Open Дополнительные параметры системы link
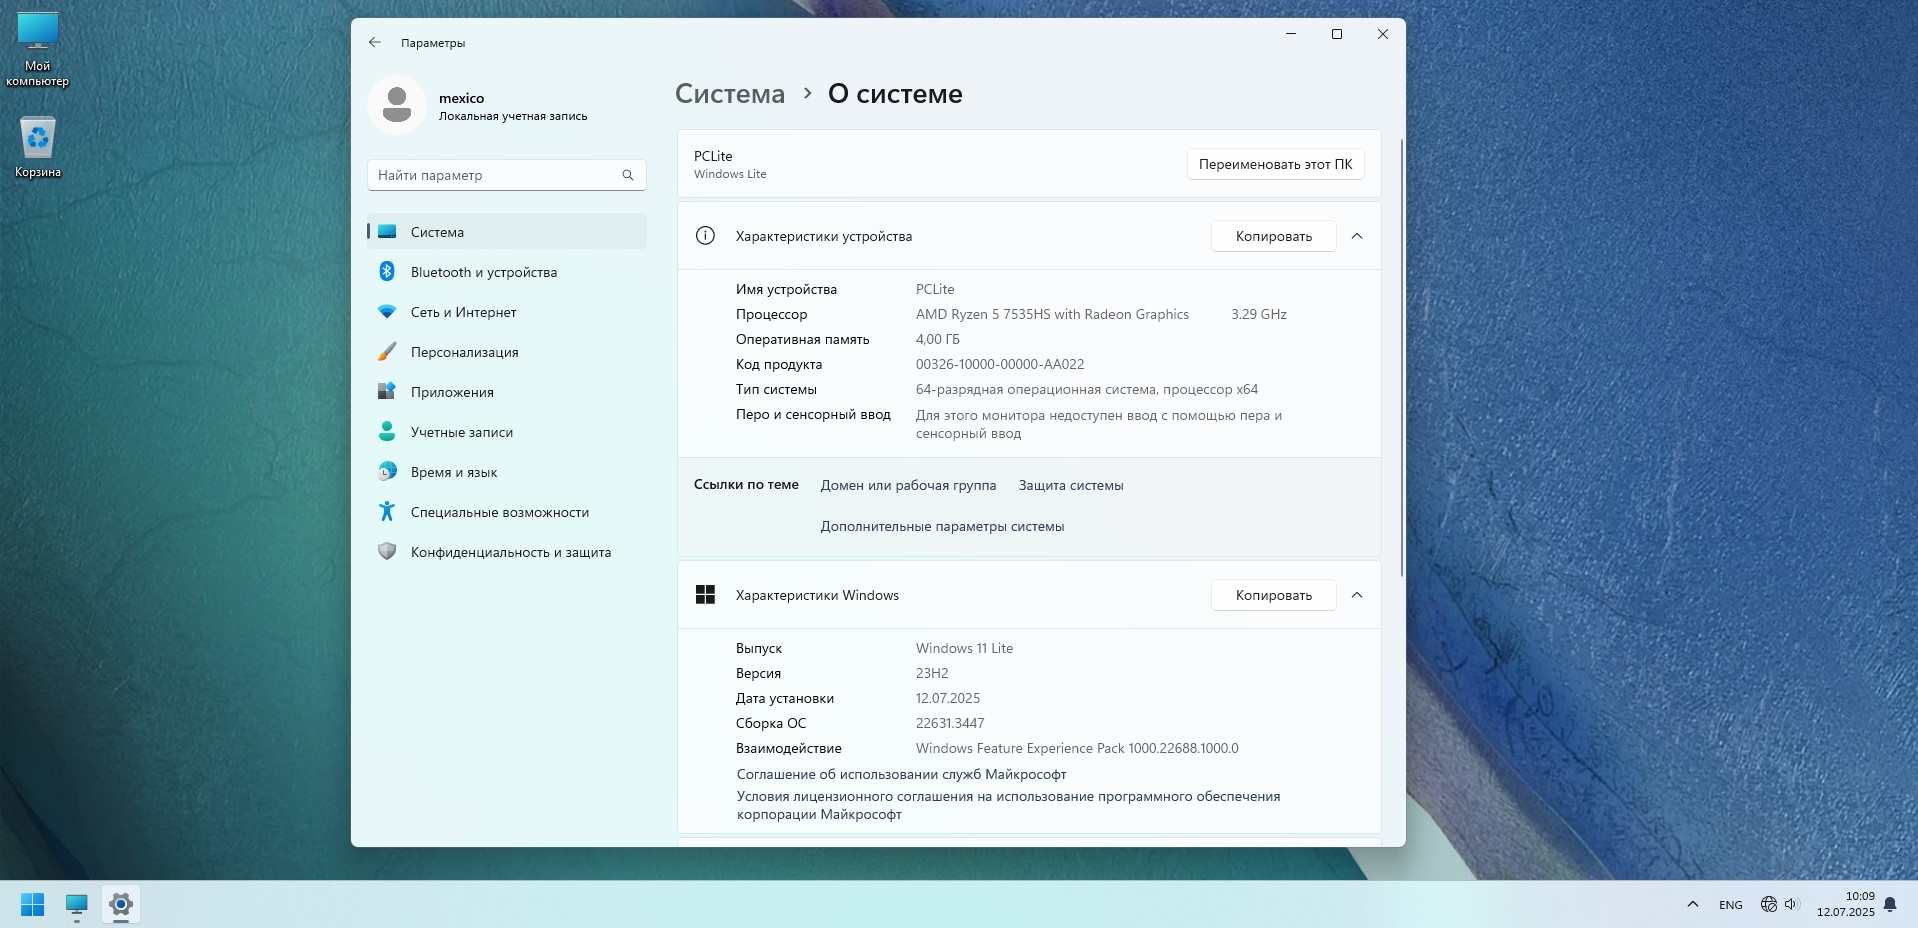 click(x=942, y=526)
